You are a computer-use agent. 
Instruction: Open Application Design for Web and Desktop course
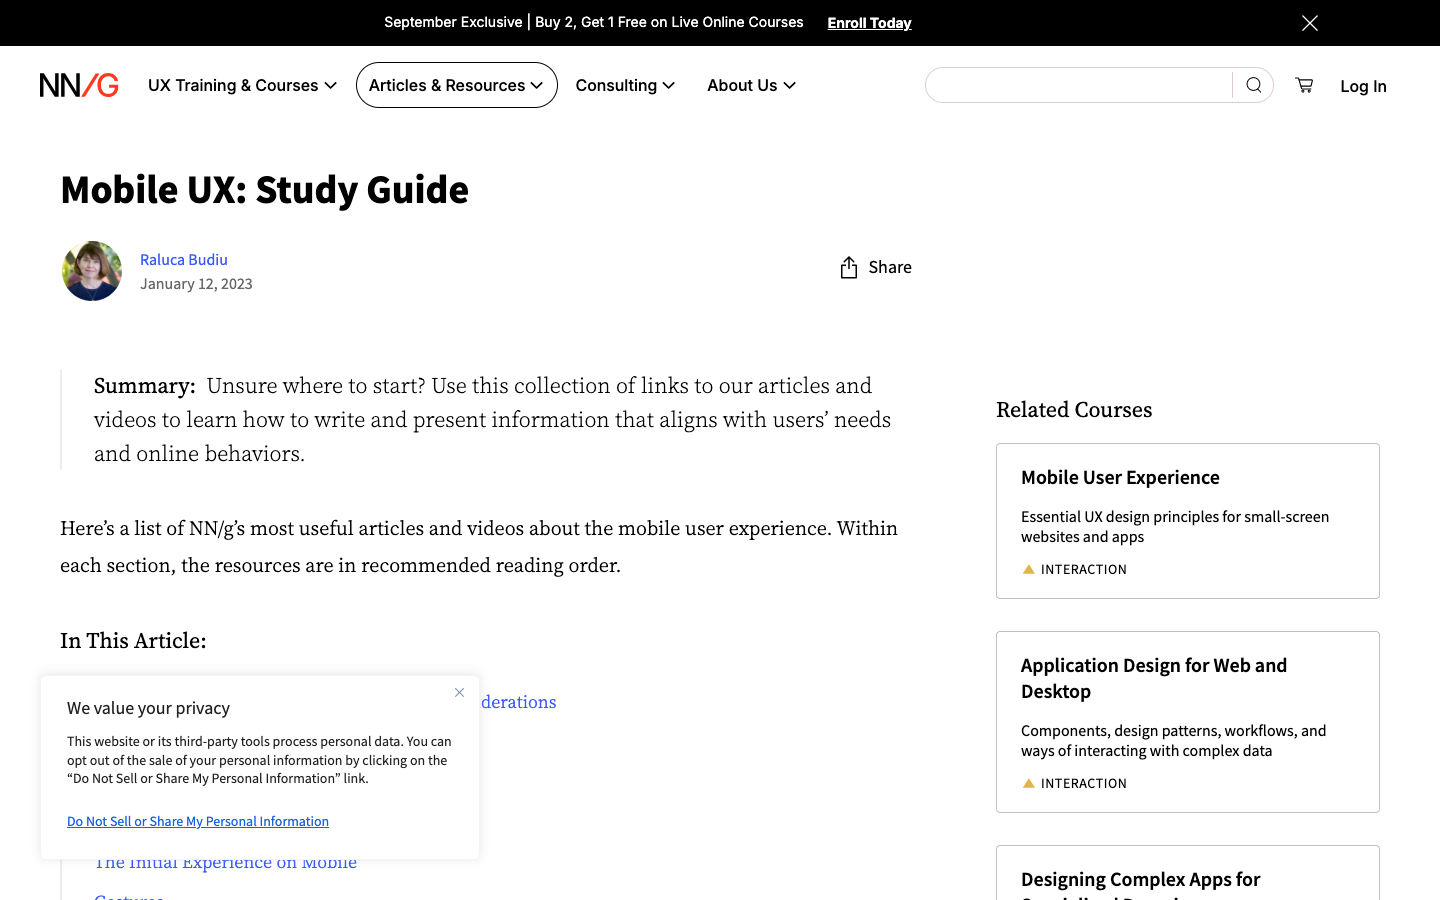pos(1188,722)
